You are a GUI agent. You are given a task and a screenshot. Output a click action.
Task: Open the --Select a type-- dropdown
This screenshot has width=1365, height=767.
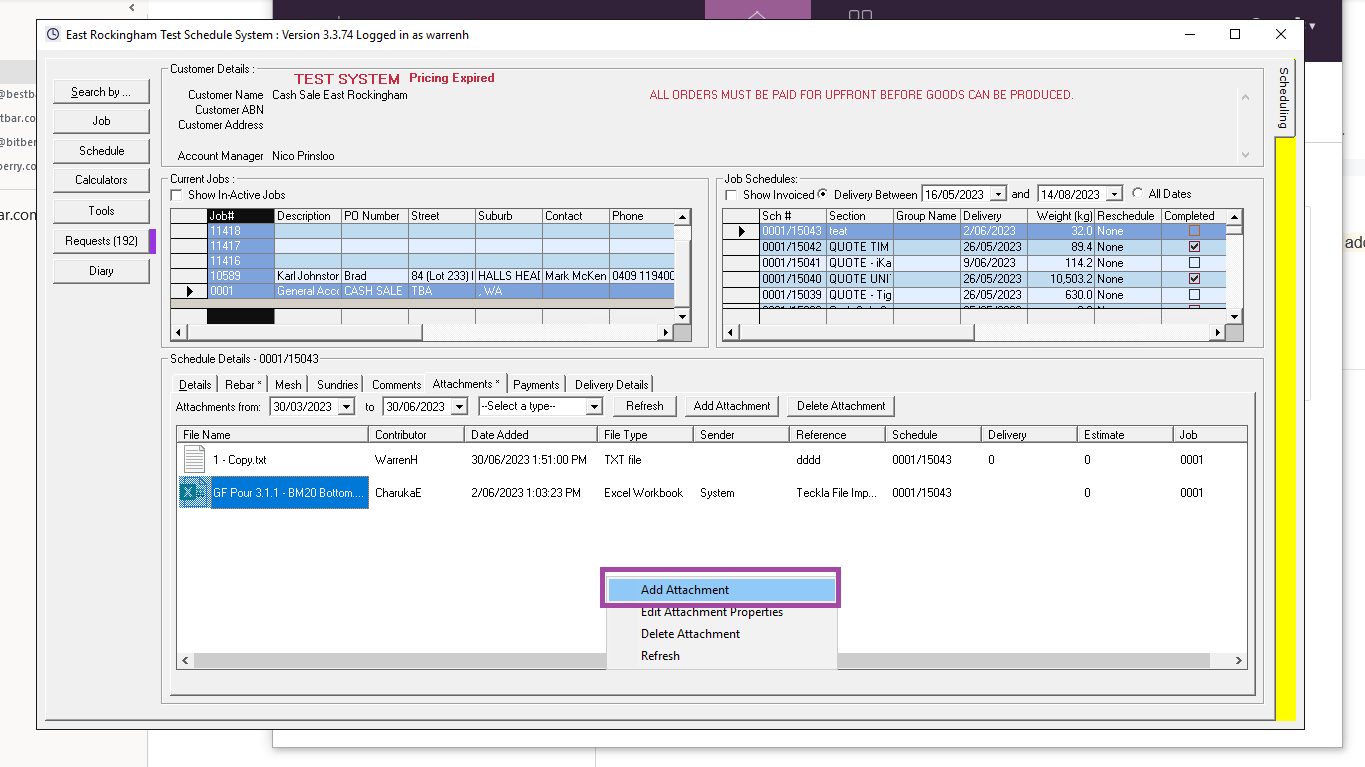point(596,406)
